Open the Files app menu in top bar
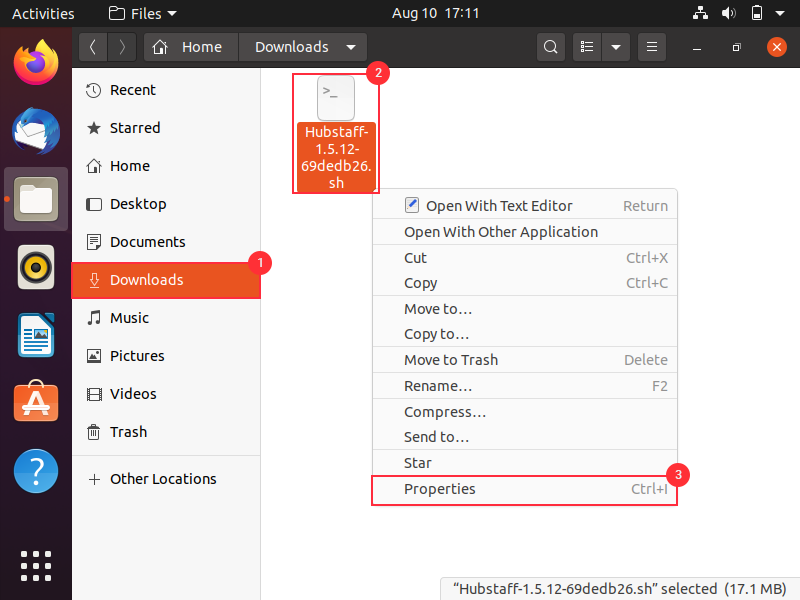The width and height of the screenshot is (800, 600). pyautogui.click(x=142, y=13)
